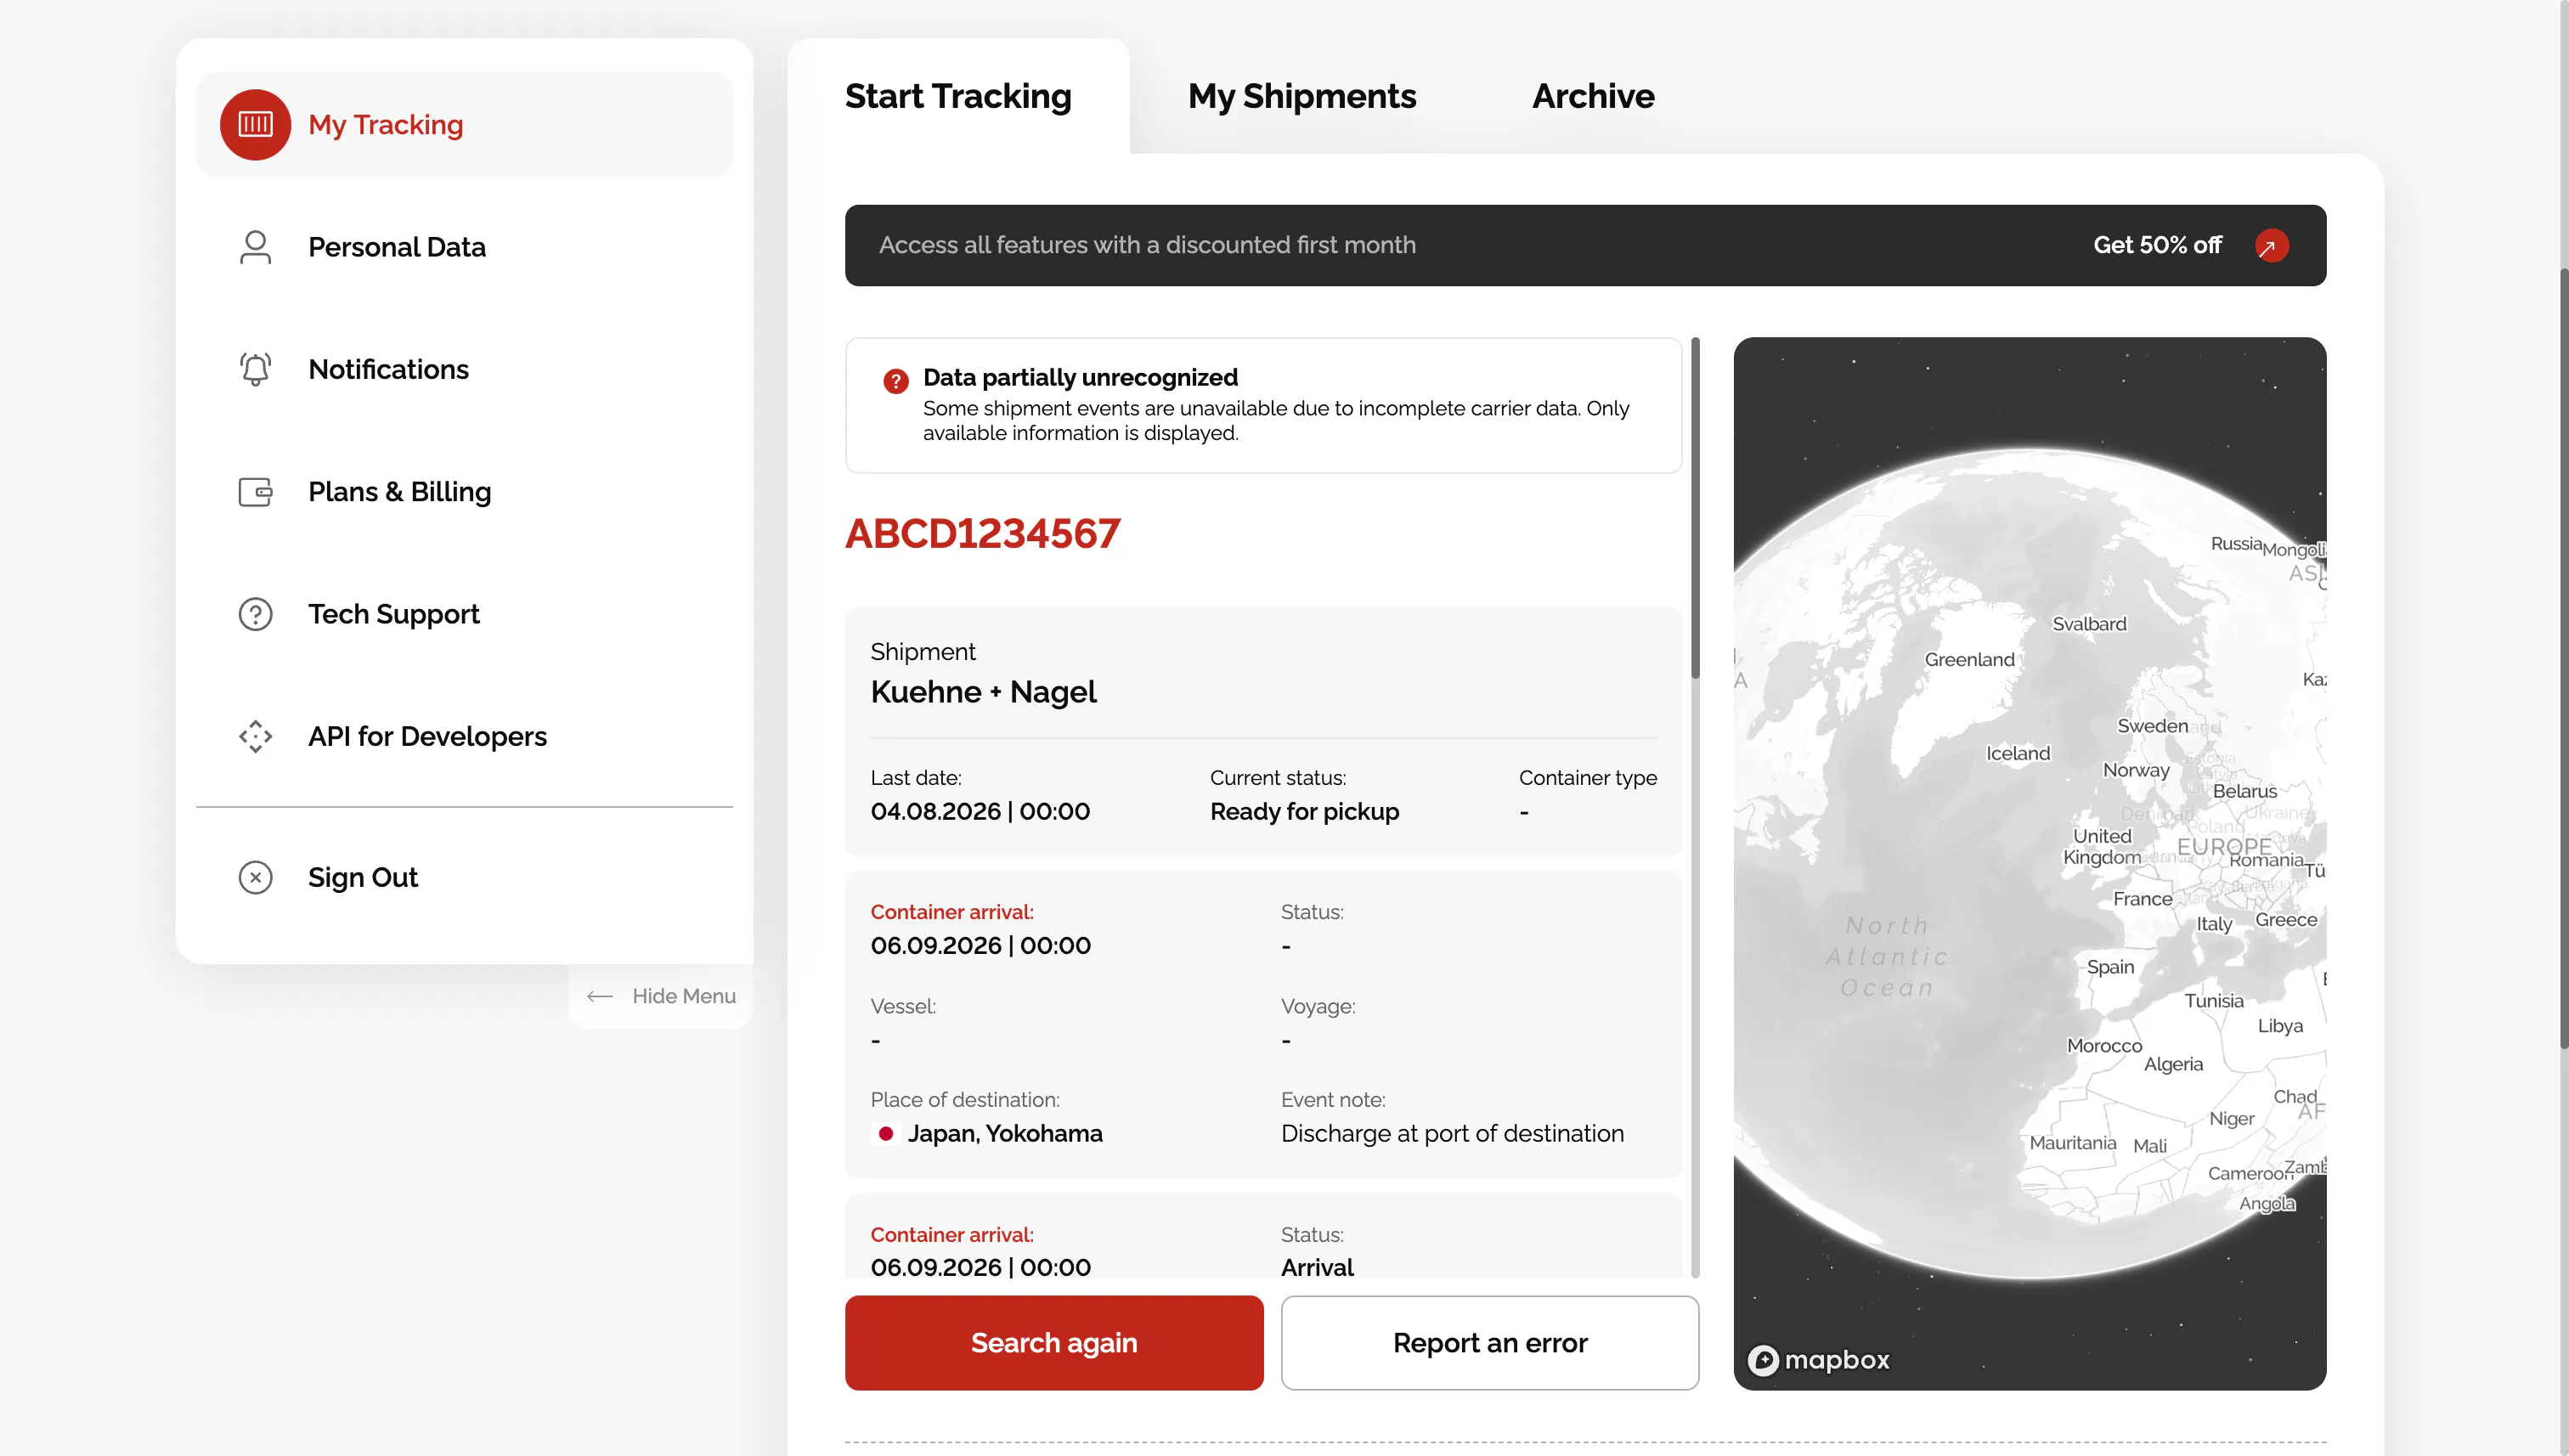
Task: Click the shipment details scrollbar
Action: coord(1695,508)
